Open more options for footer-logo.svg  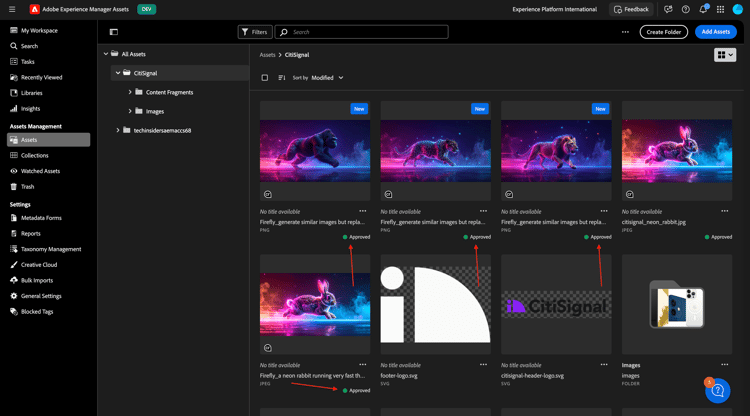483,364
